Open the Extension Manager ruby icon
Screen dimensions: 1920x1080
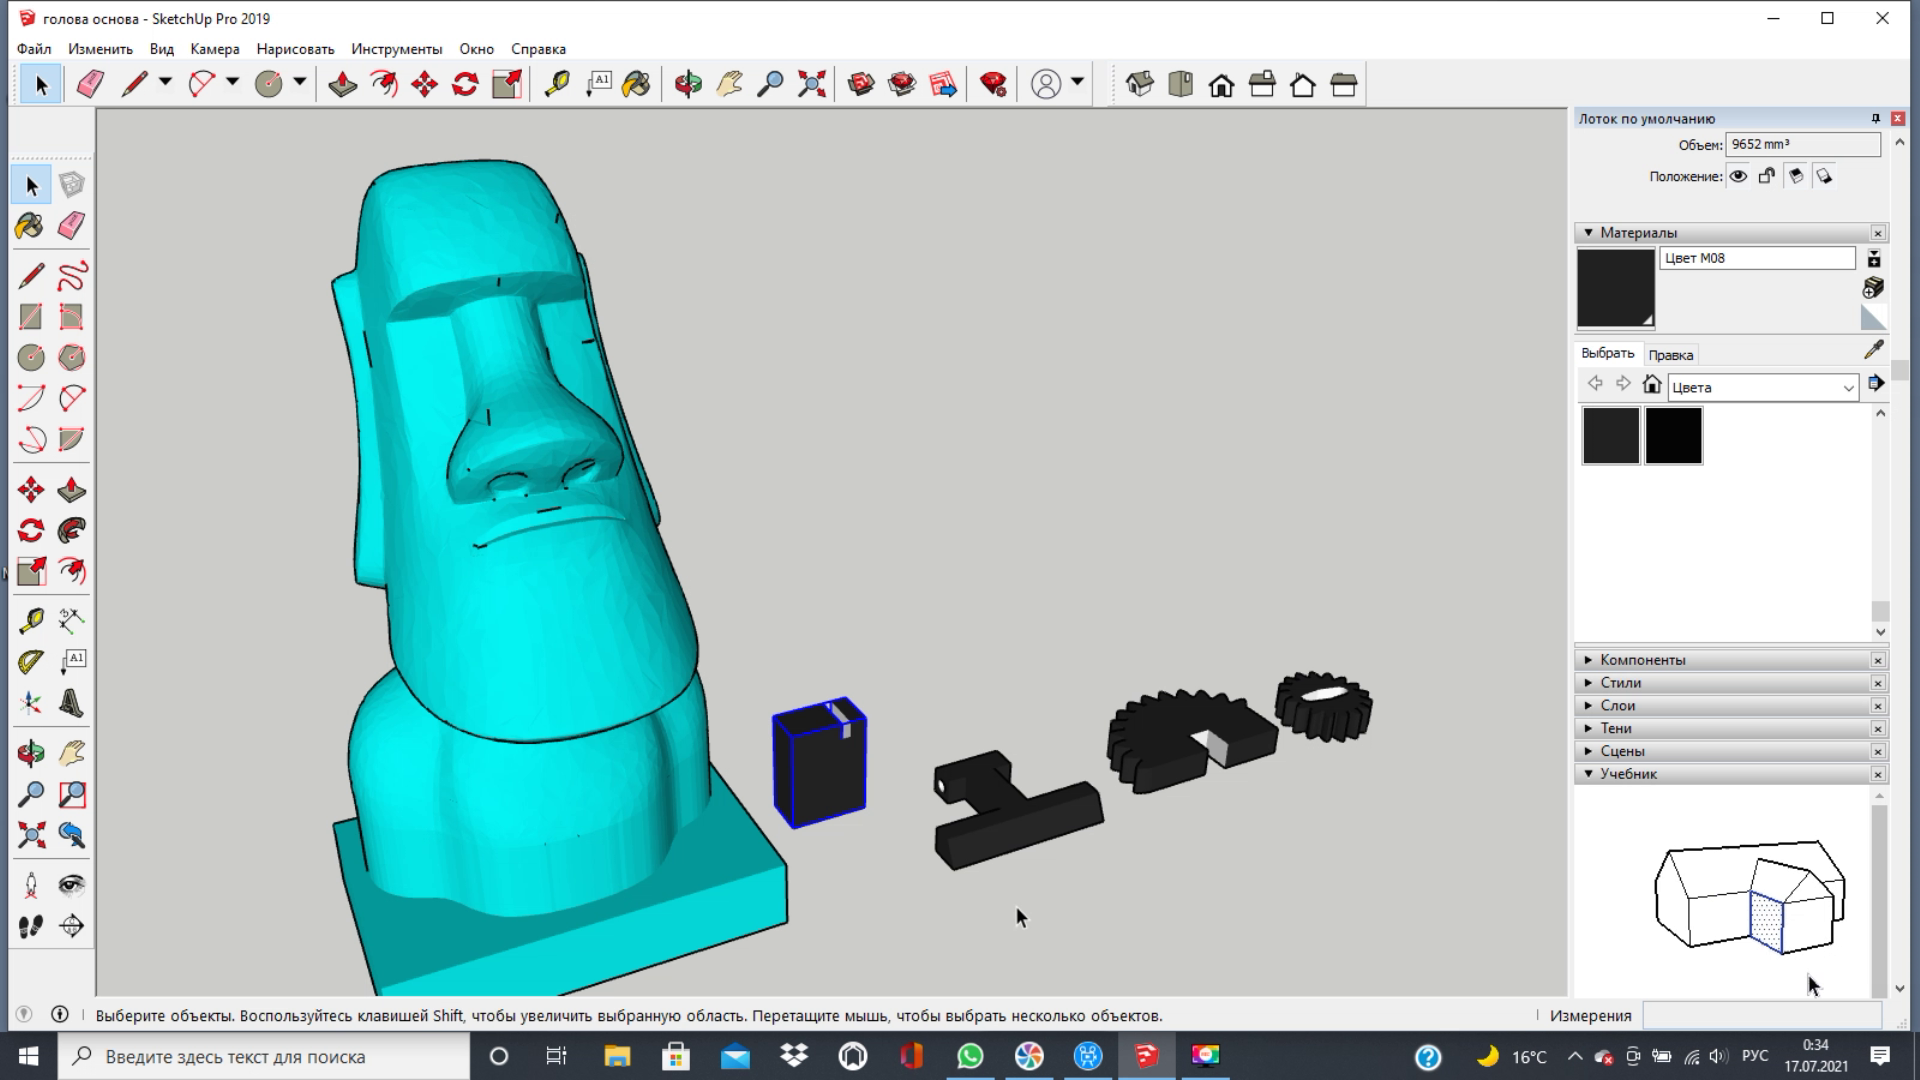tap(993, 84)
